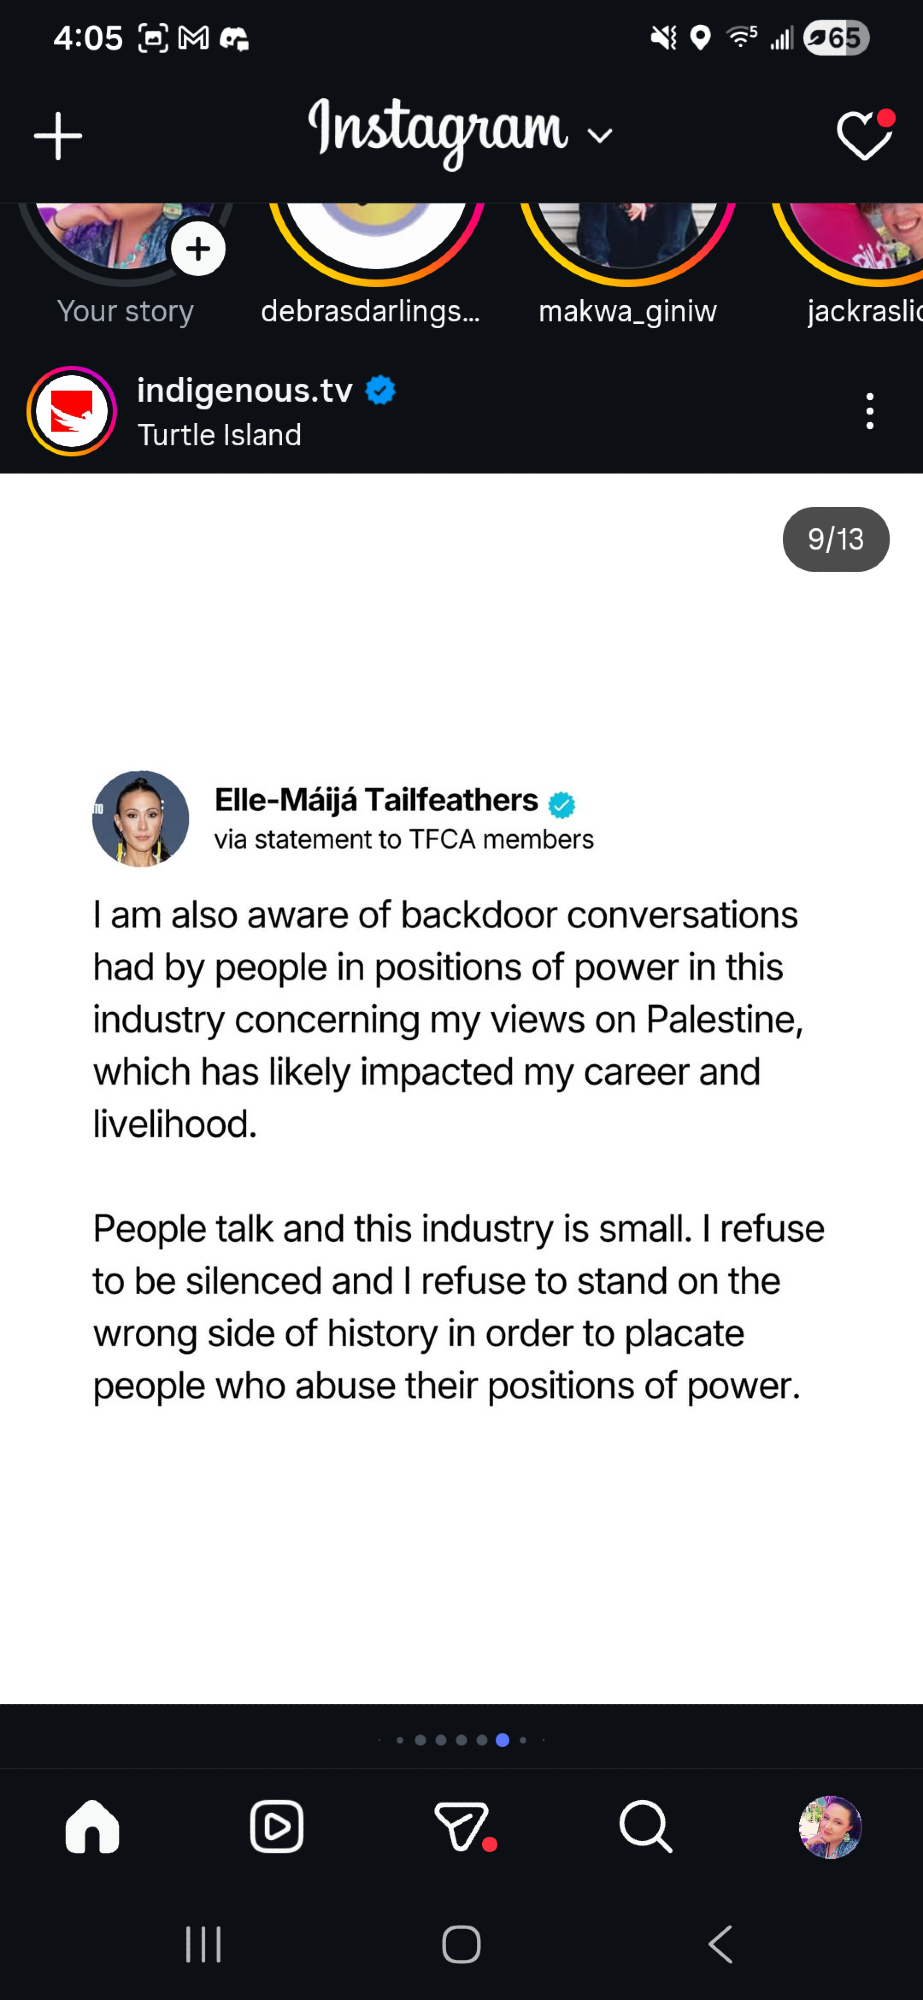Tap the plus icon to create a post
The image size is (923, 2000).
(x=58, y=136)
